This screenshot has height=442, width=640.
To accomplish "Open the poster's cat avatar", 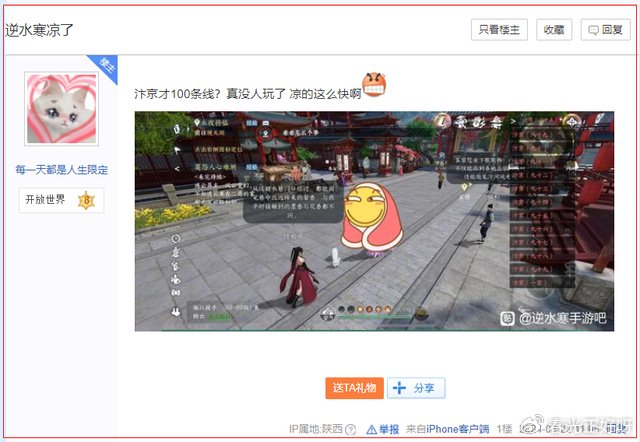I will 62,109.
